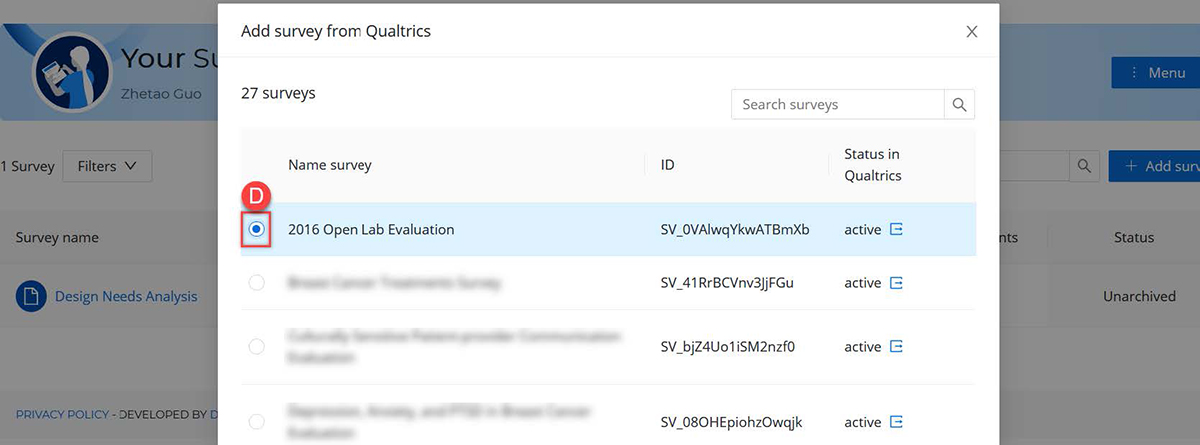1200x445 pixels.
Task: Open the PRIVACY POLICY link
Action: coord(62,413)
